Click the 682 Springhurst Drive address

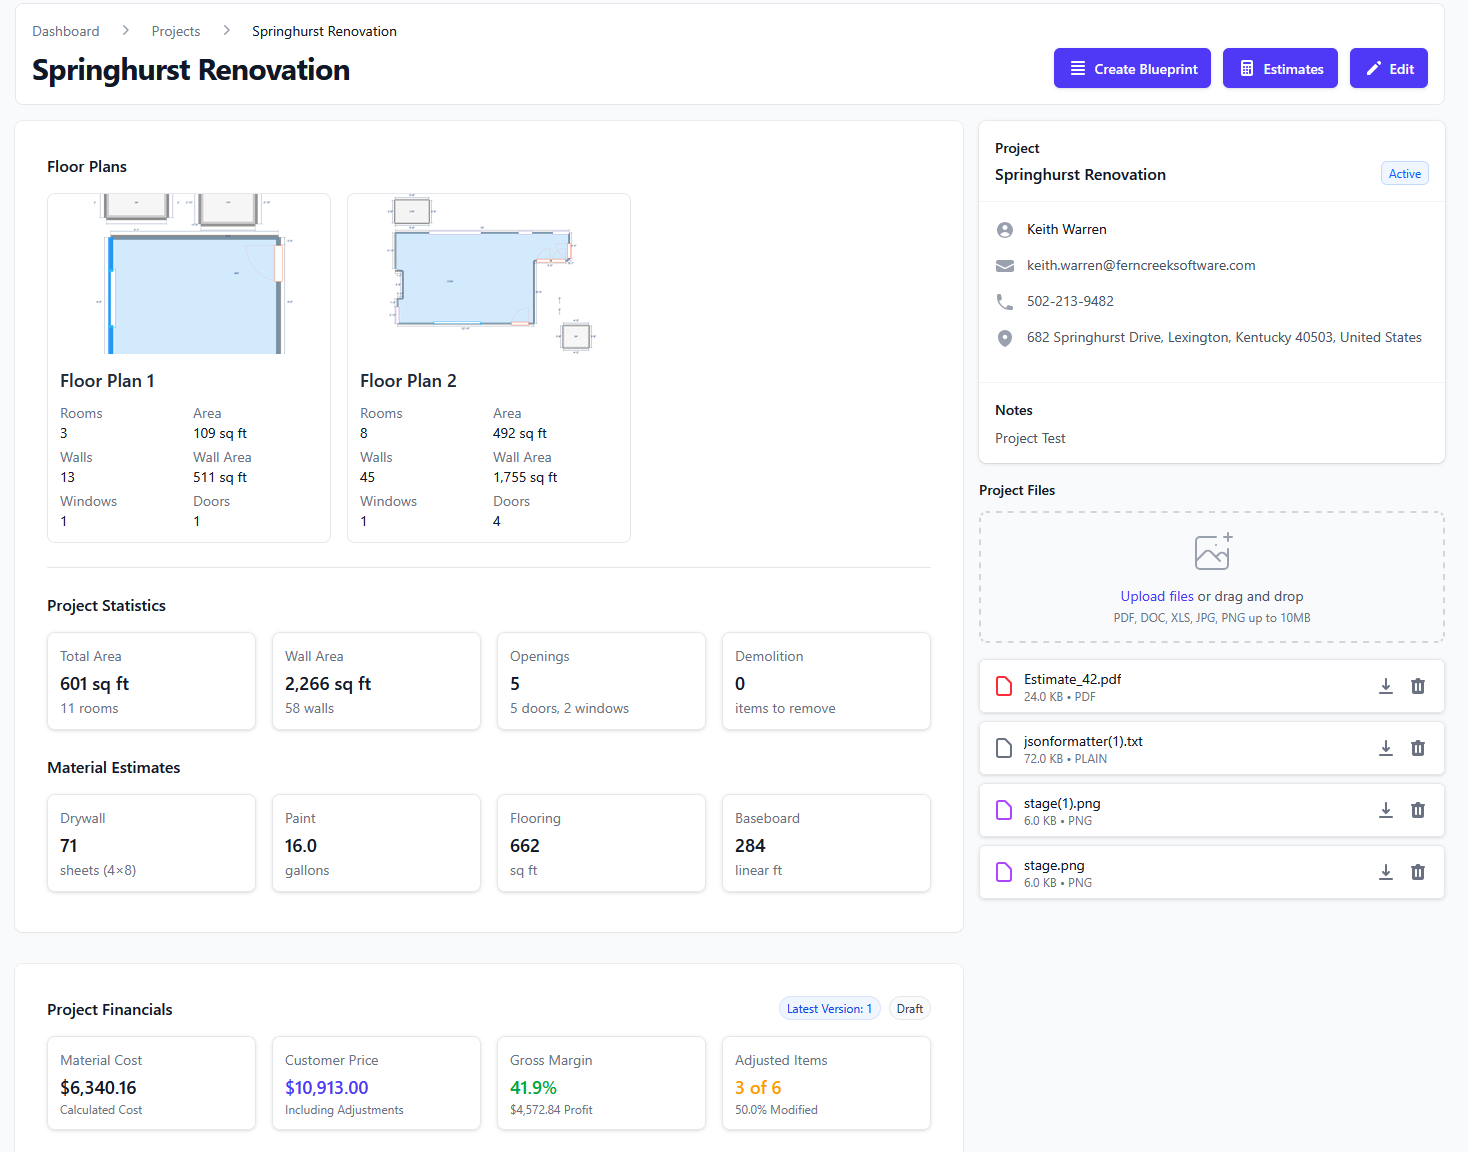1224,337
